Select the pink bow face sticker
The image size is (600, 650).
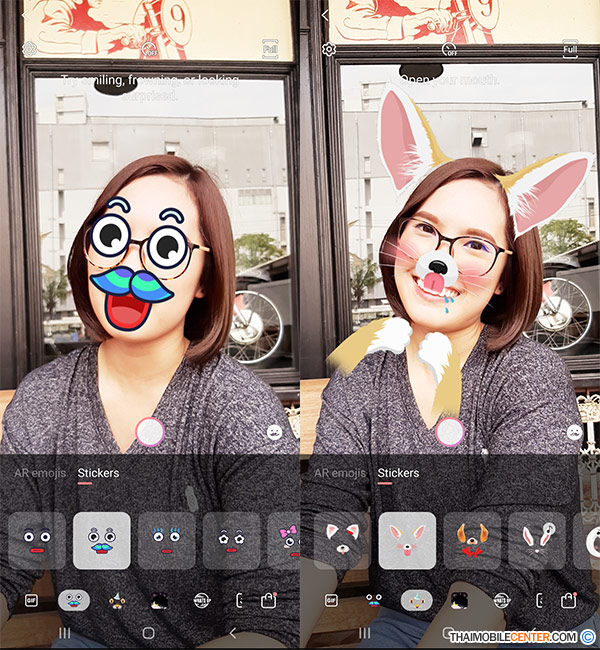coord(285,540)
